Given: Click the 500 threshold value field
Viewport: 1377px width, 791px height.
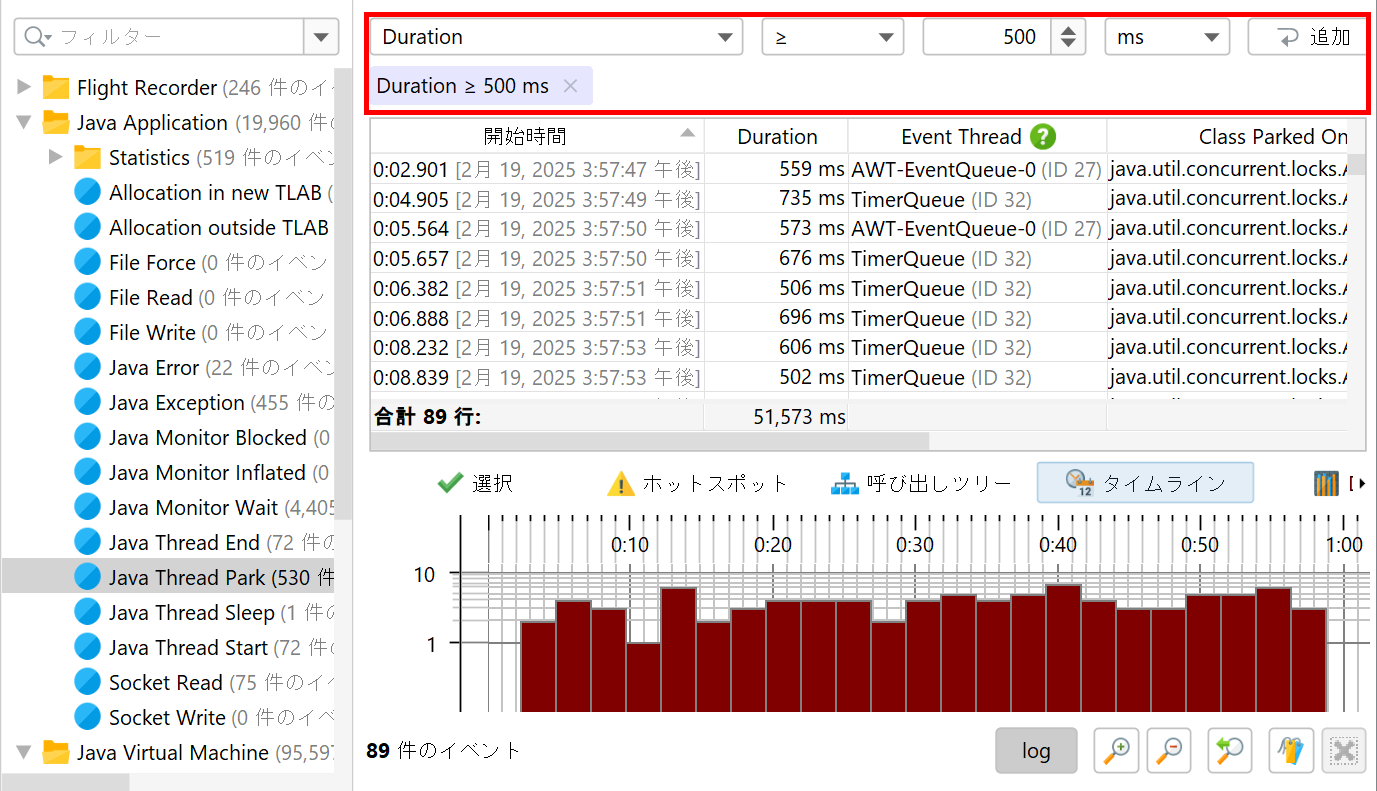Looking at the screenshot, I should pyautogui.click(x=986, y=38).
